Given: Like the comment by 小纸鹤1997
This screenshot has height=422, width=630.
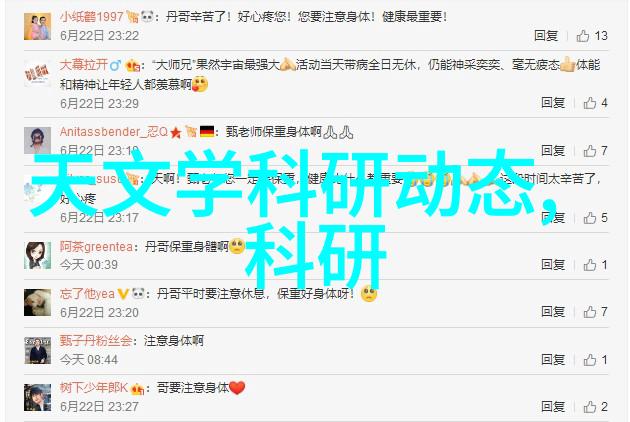Looking at the screenshot, I should (583, 36).
